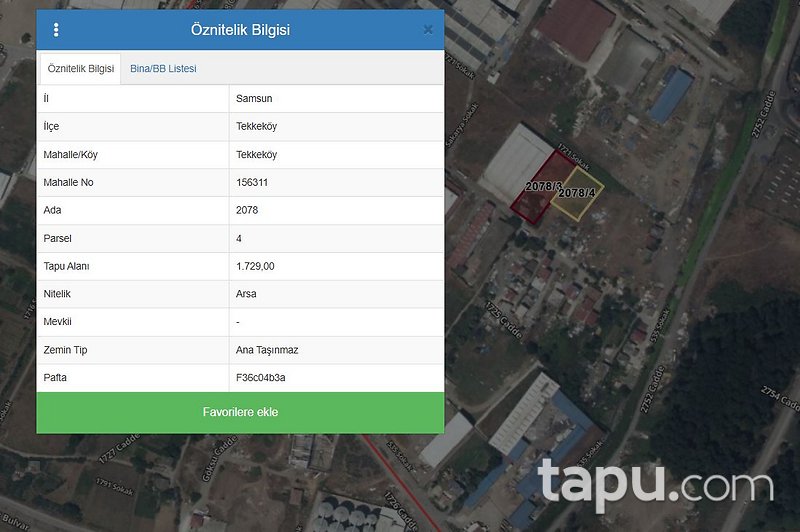The image size is (800, 532).
Task: Select the Öznitelik Bilgisi tab
Action: [x=80, y=69]
